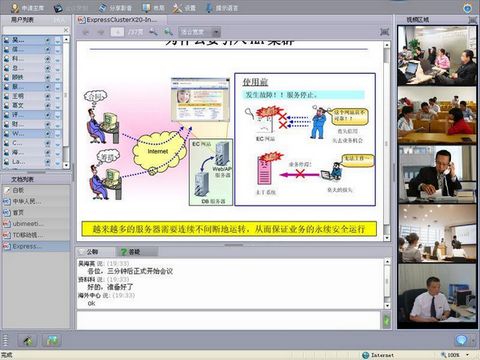Select the video of man on phone
Viewport: 480px width, 360px height.
(x=437, y=174)
